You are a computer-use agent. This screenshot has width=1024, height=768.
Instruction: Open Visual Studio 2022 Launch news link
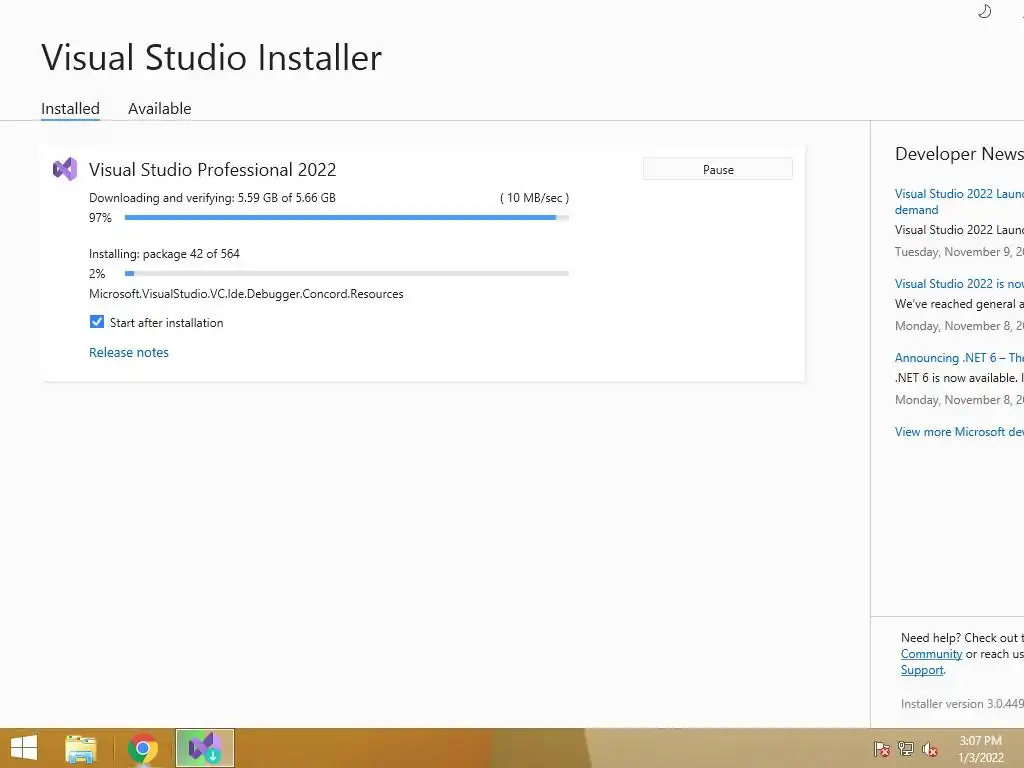[959, 201]
